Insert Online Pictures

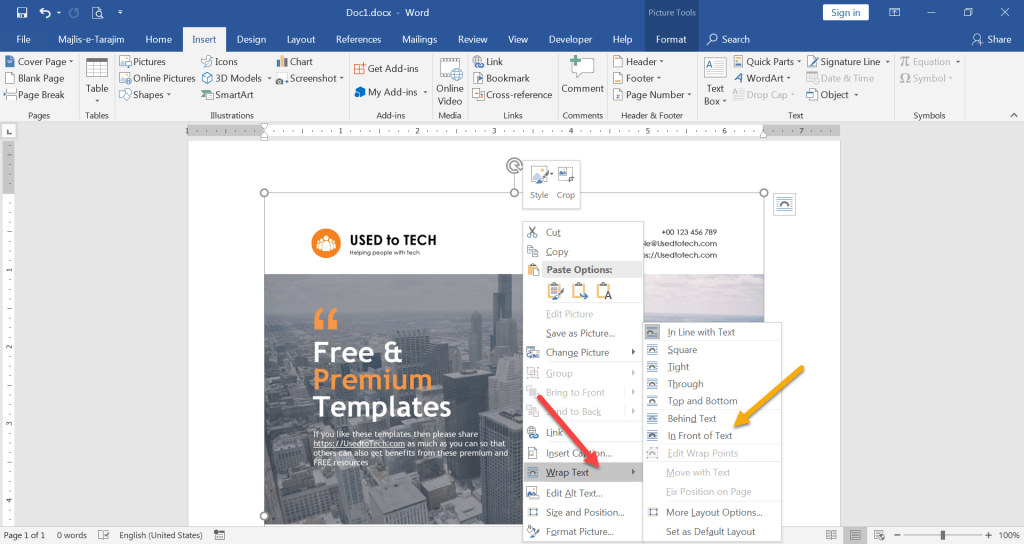(x=157, y=78)
